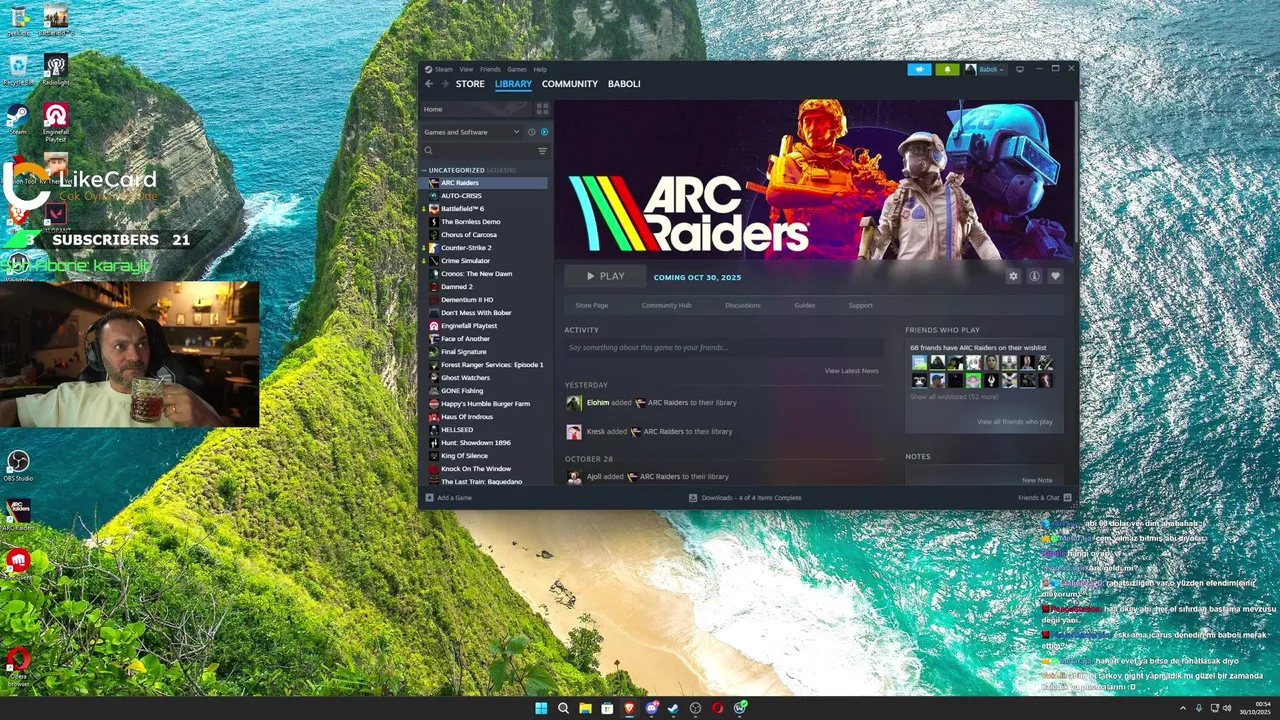This screenshot has height=720, width=1280.
Task: Select OBS Studio desktop shortcut
Action: [17, 465]
